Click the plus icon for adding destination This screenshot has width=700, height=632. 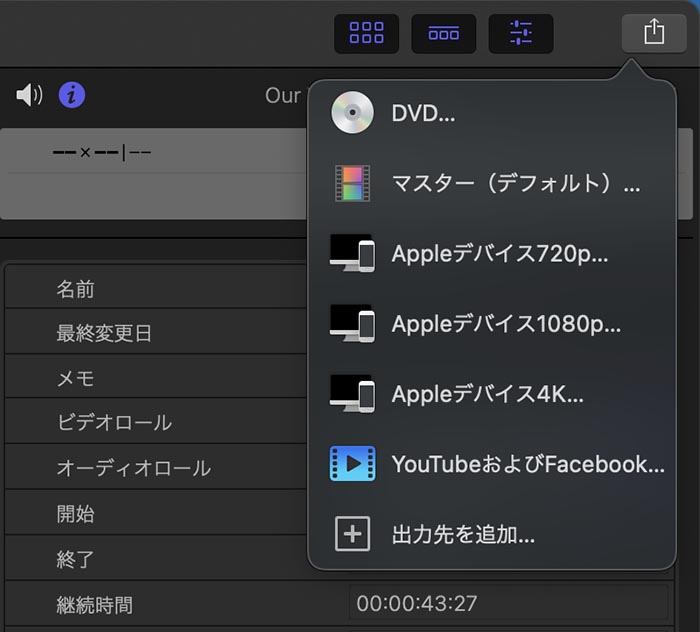[x=352, y=534]
